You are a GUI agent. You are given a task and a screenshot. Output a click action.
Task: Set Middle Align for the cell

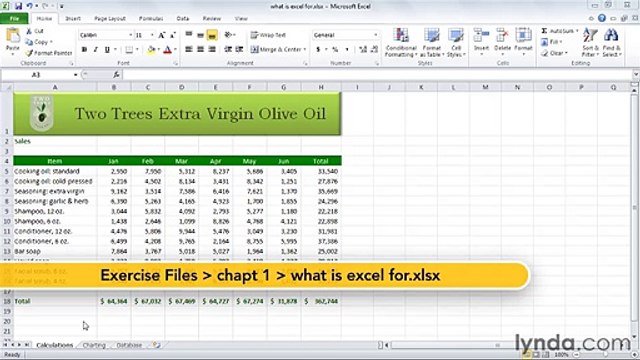[x=200, y=35]
